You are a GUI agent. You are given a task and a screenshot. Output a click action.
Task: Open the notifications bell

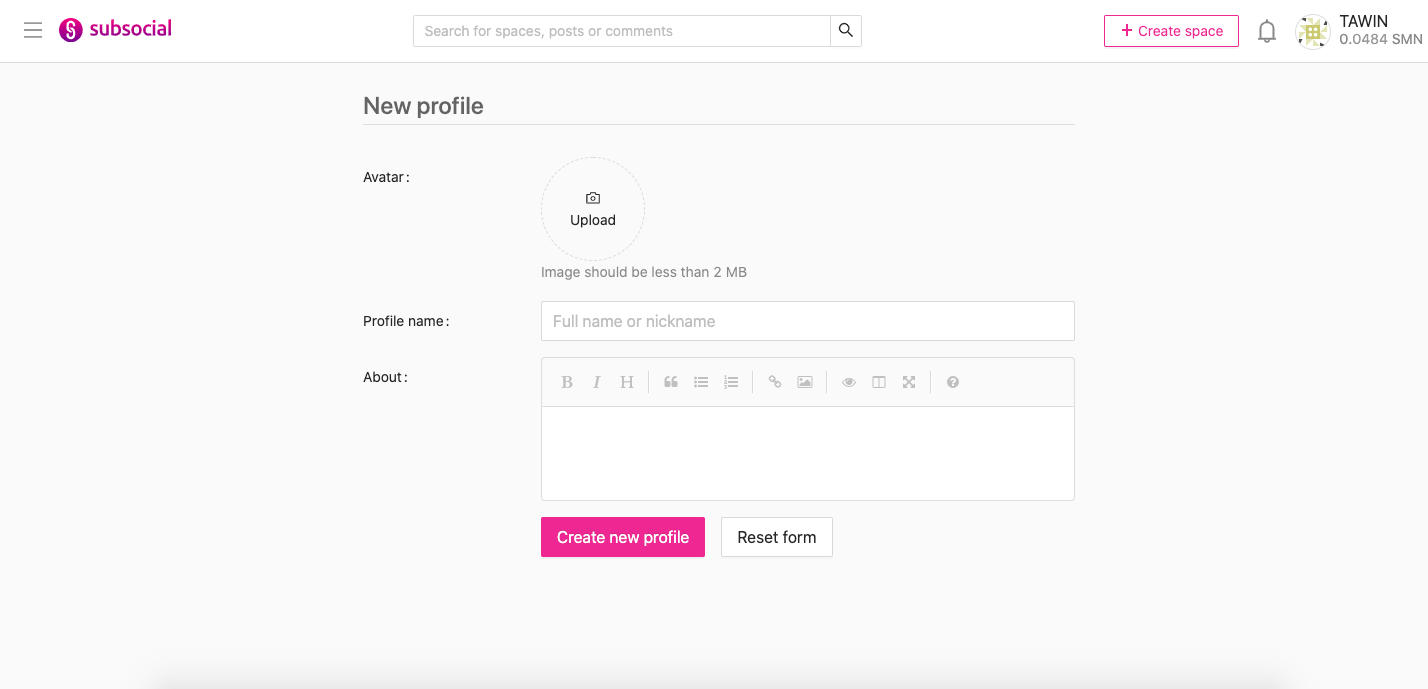(1267, 31)
